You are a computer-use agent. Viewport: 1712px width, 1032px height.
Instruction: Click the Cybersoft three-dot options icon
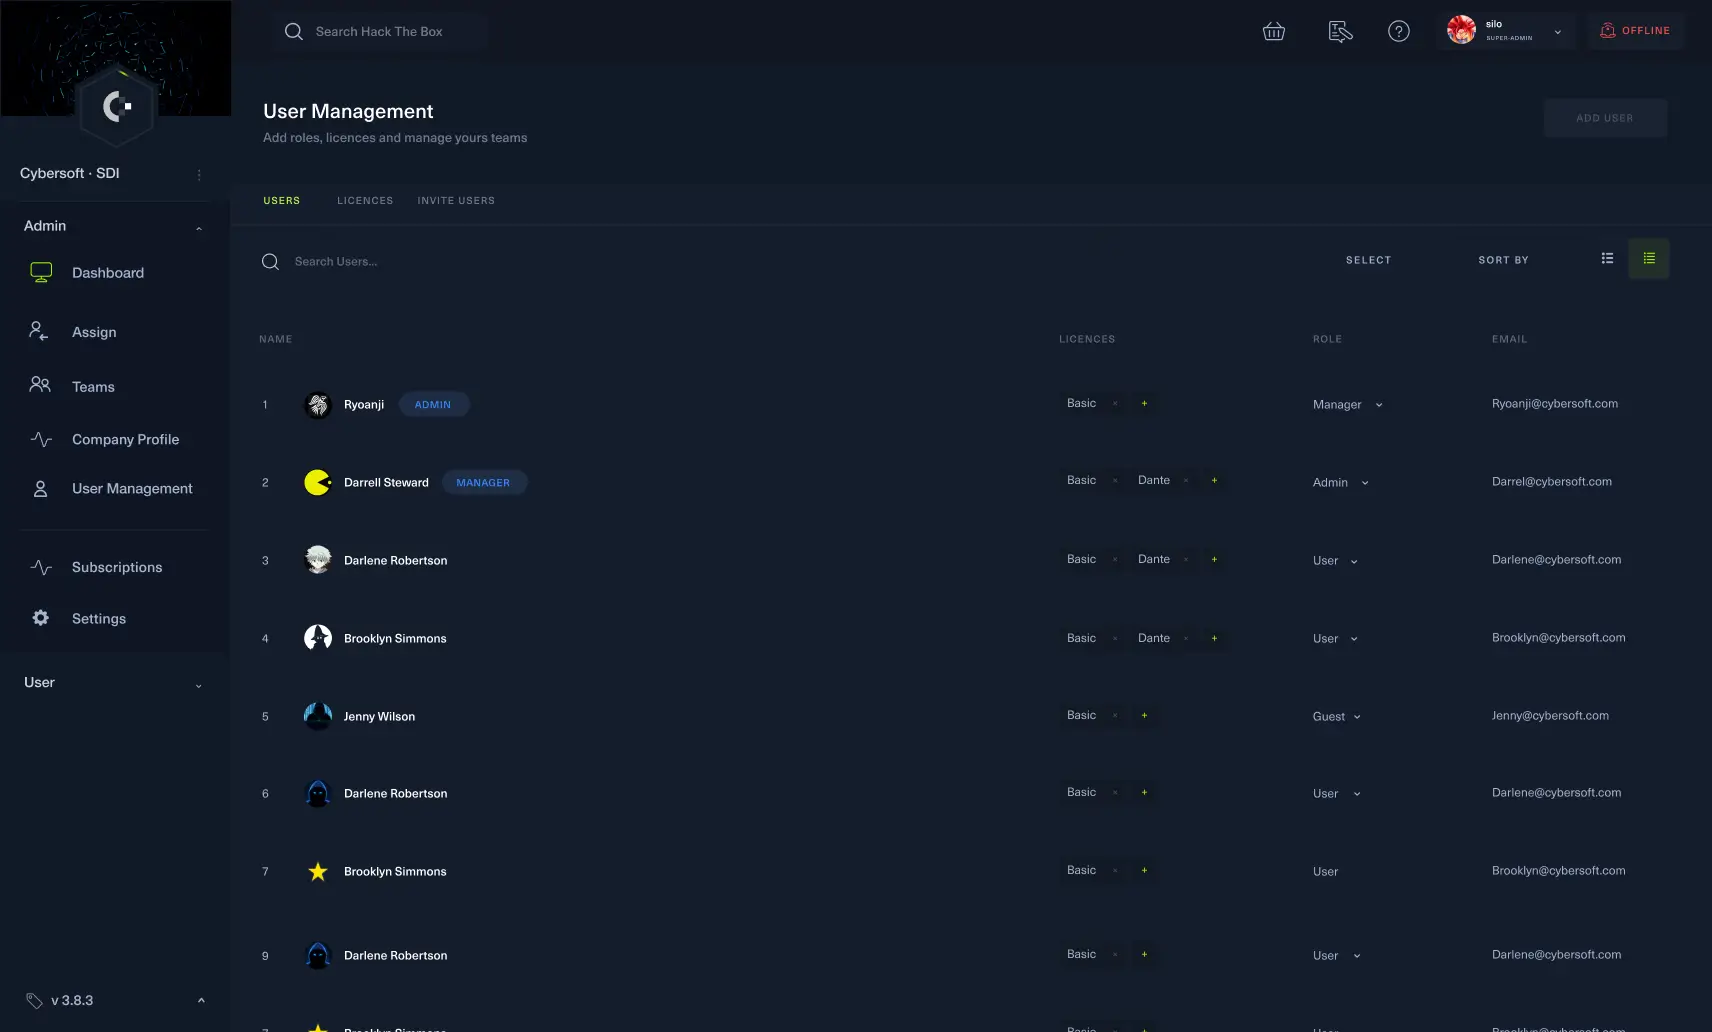pos(199,175)
